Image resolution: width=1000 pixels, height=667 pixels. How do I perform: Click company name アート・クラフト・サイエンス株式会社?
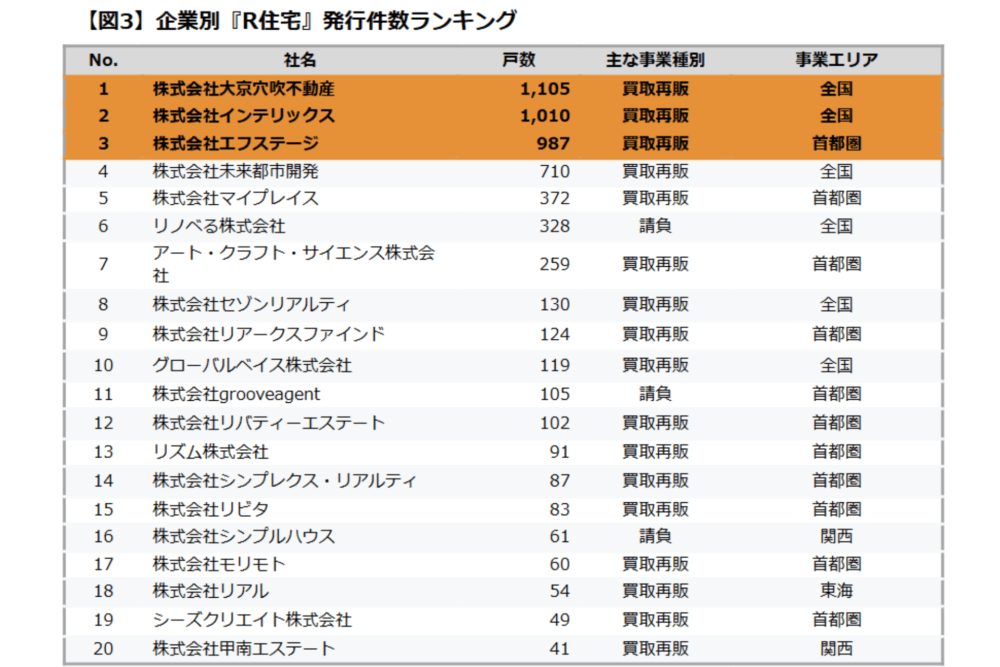[x=293, y=264]
